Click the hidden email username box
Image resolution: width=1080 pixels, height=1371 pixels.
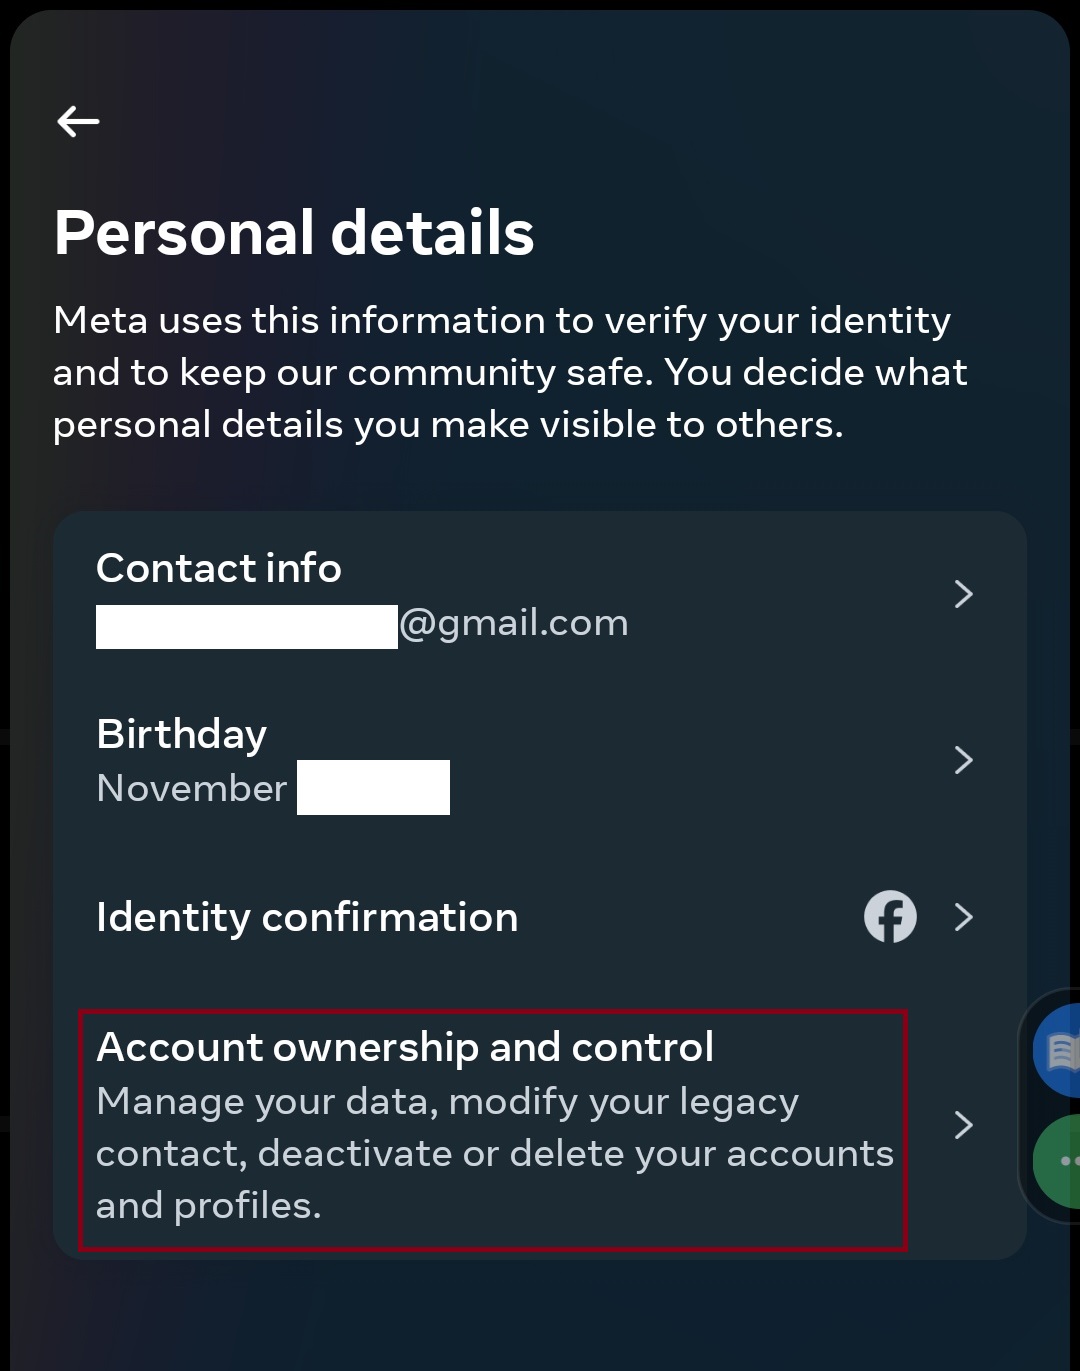click(x=247, y=627)
